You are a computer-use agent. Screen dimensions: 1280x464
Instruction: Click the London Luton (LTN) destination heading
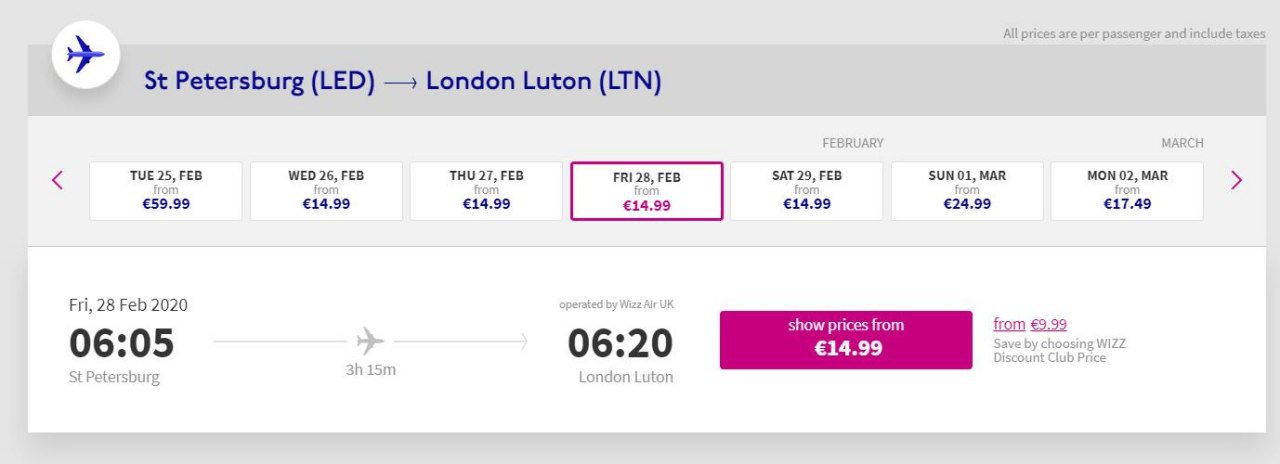tap(544, 81)
